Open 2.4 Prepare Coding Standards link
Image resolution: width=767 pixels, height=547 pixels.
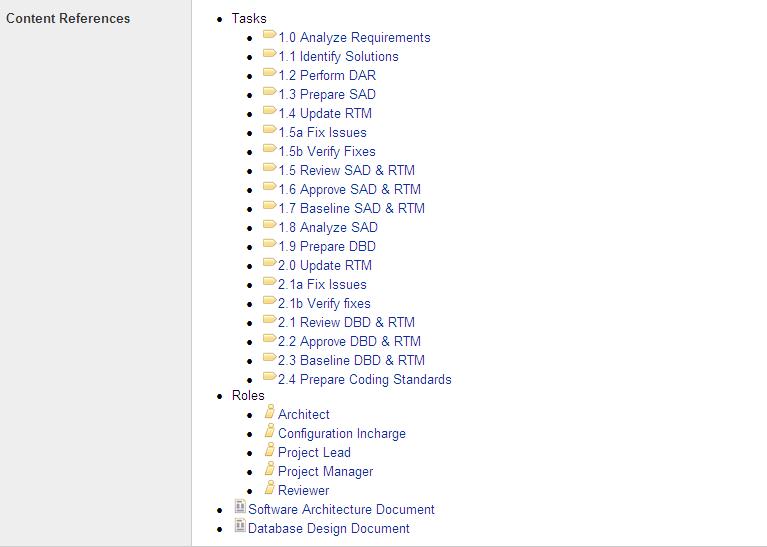pyautogui.click(x=365, y=380)
